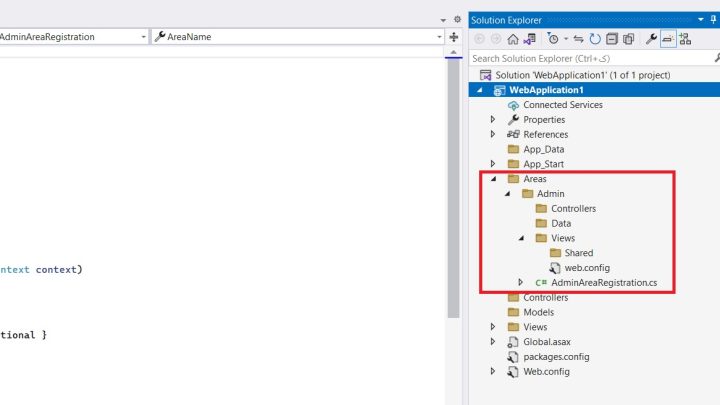Open Solution Explorer window options dropdown
The width and height of the screenshot is (720, 405).
701,20
